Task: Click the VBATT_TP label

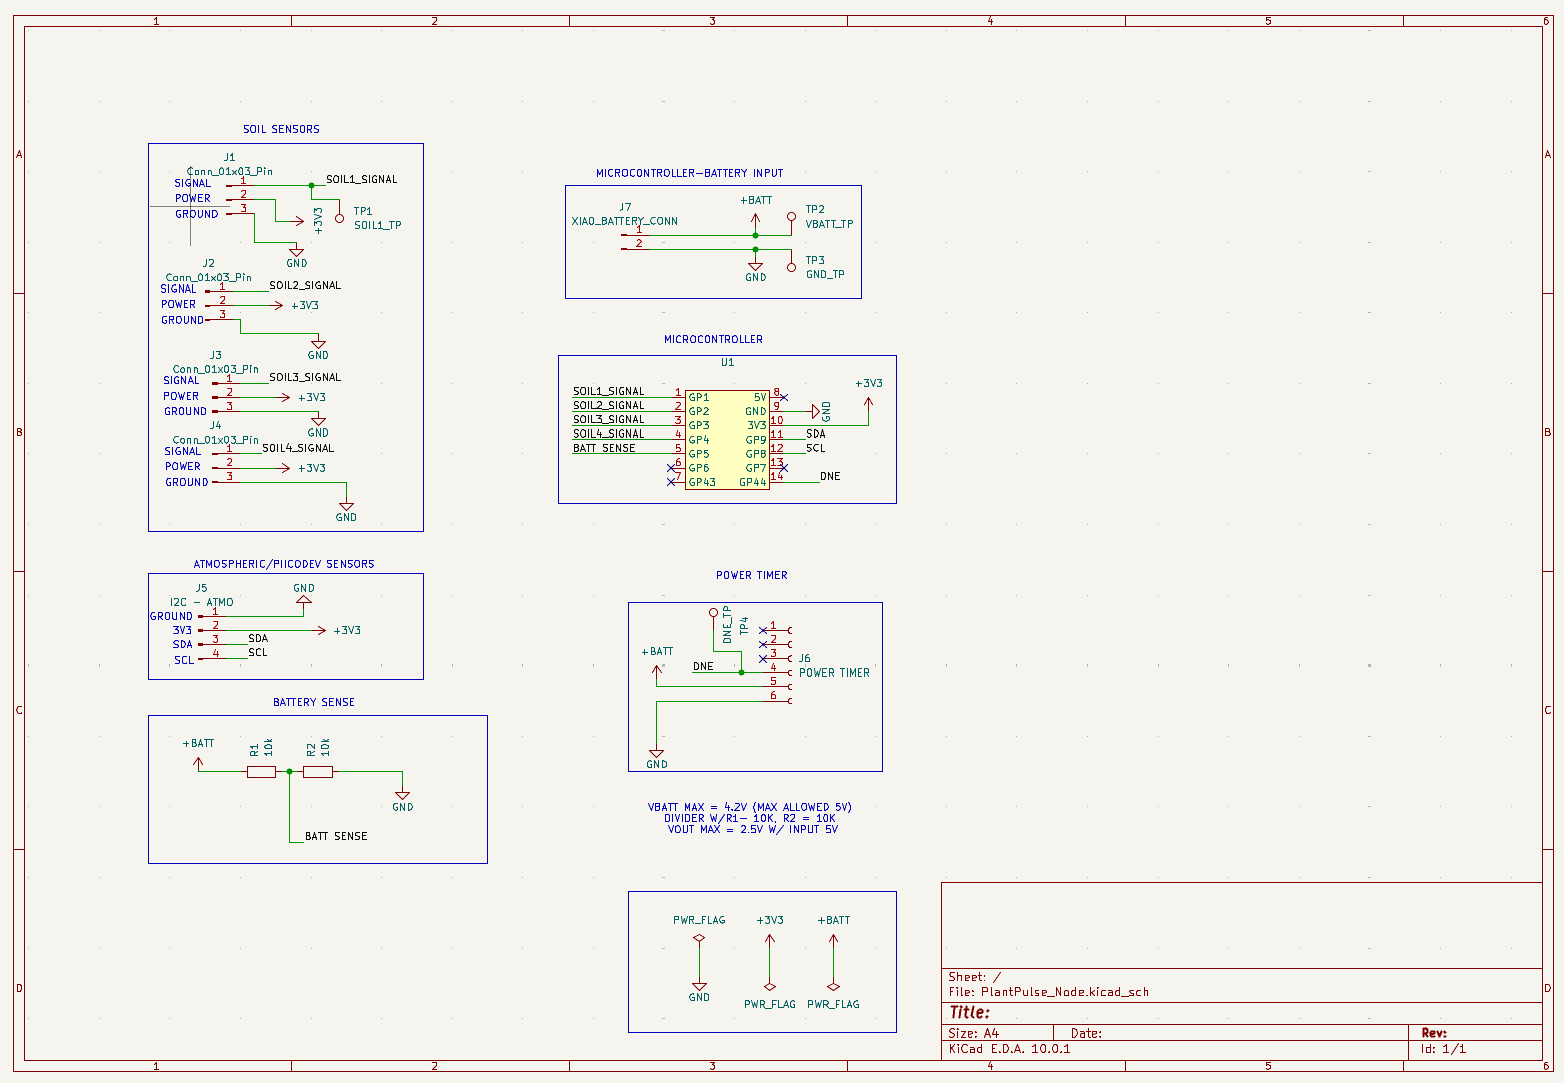Action: (x=830, y=224)
